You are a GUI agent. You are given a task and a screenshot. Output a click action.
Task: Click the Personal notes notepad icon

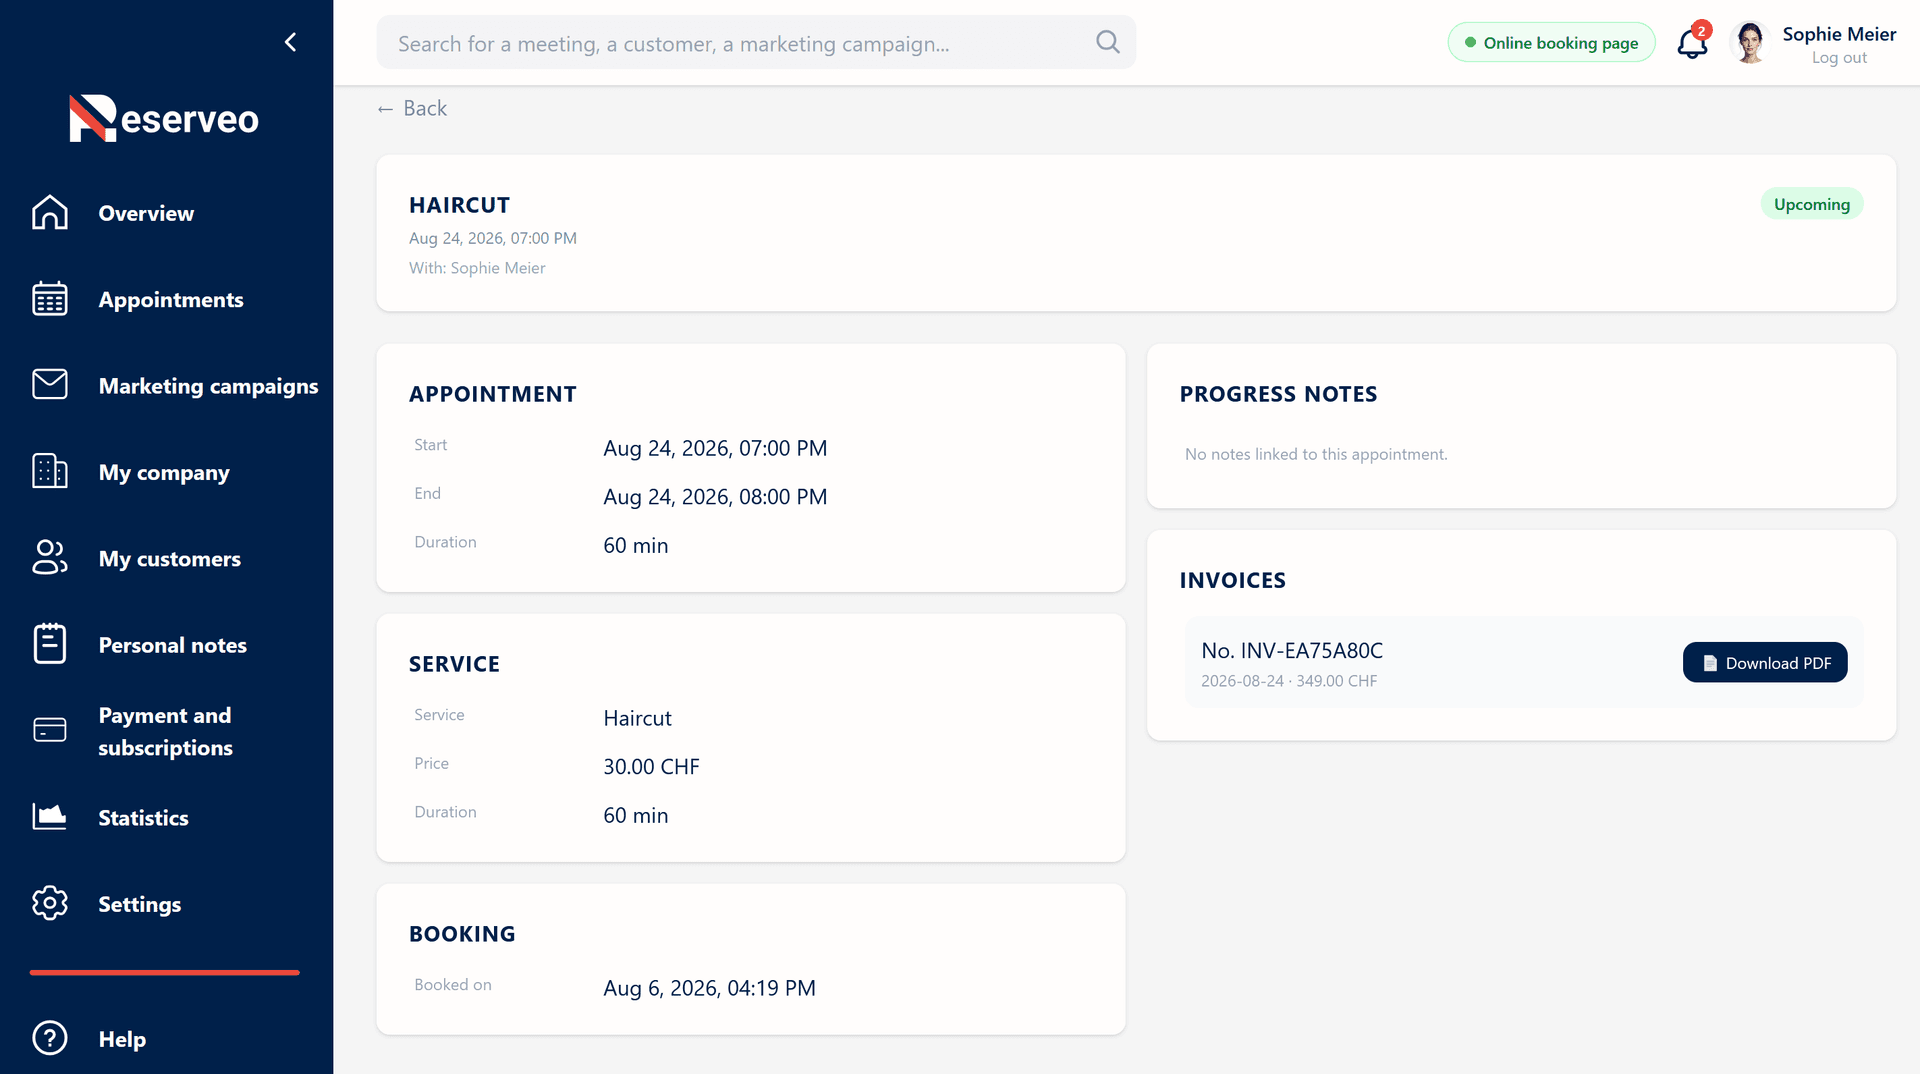tap(50, 644)
